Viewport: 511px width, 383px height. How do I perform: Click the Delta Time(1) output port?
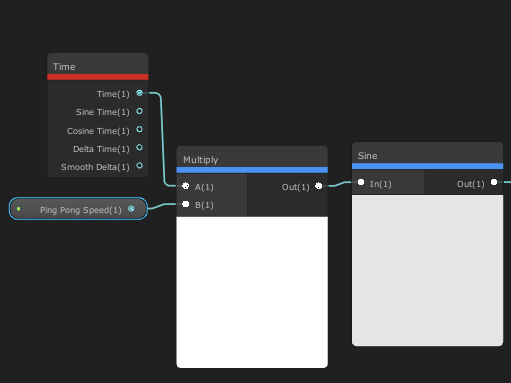point(139,147)
